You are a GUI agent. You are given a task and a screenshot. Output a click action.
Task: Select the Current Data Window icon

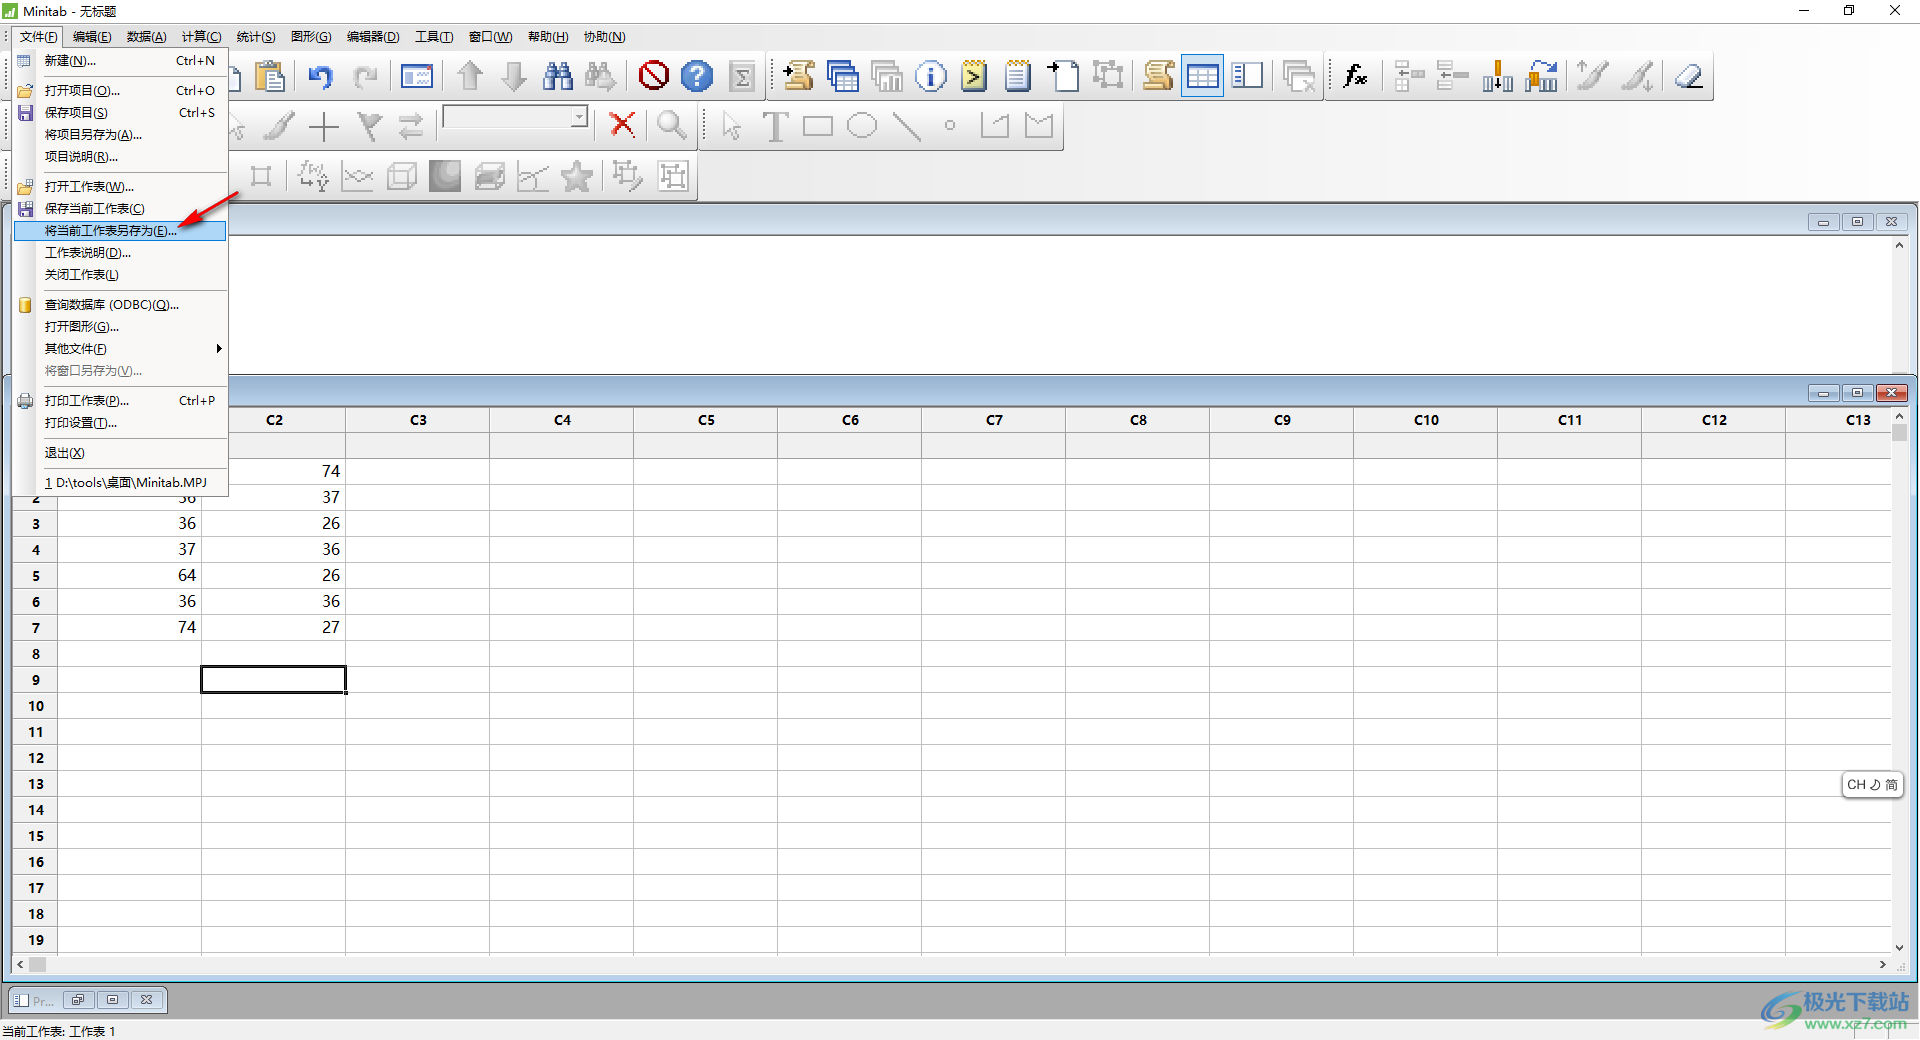1203,76
